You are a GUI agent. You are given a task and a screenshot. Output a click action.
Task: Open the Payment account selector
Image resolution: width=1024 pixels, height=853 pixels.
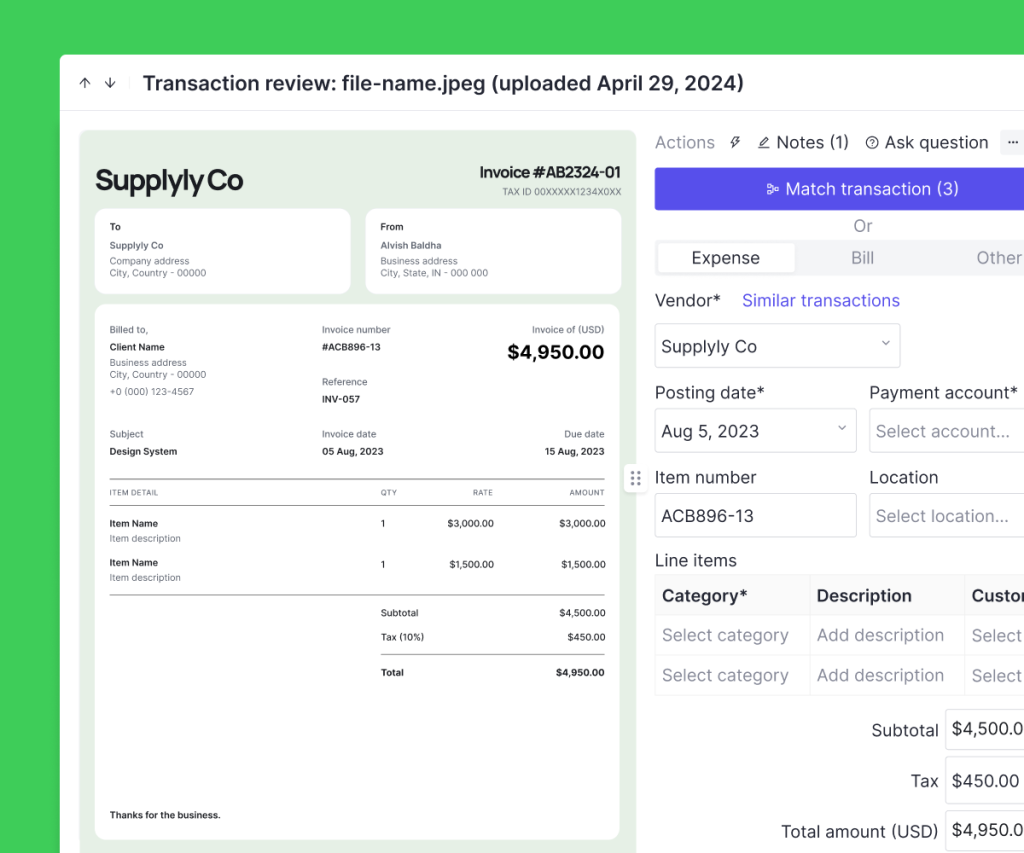[x=946, y=430]
